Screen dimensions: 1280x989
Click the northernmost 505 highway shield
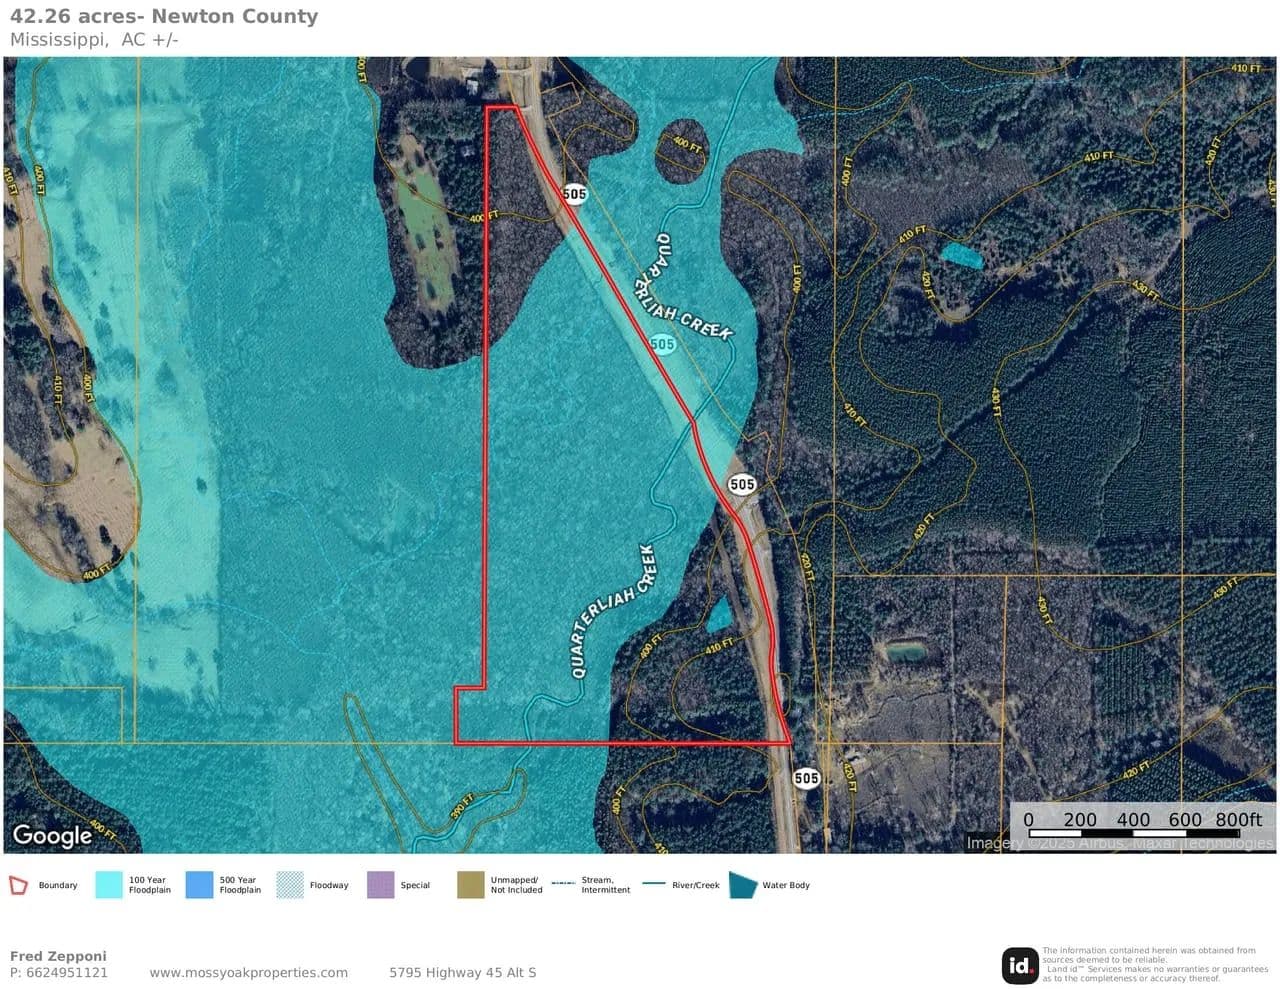[x=574, y=193]
